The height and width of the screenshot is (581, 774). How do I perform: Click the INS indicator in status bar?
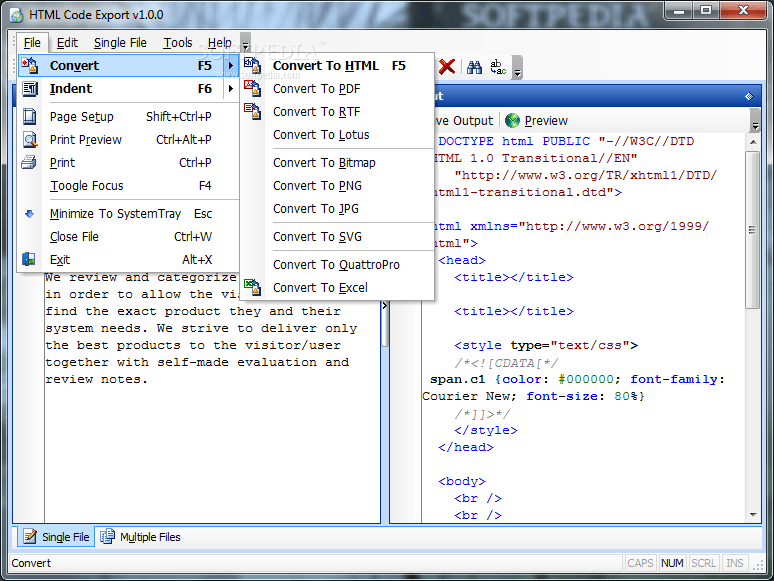[735, 563]
